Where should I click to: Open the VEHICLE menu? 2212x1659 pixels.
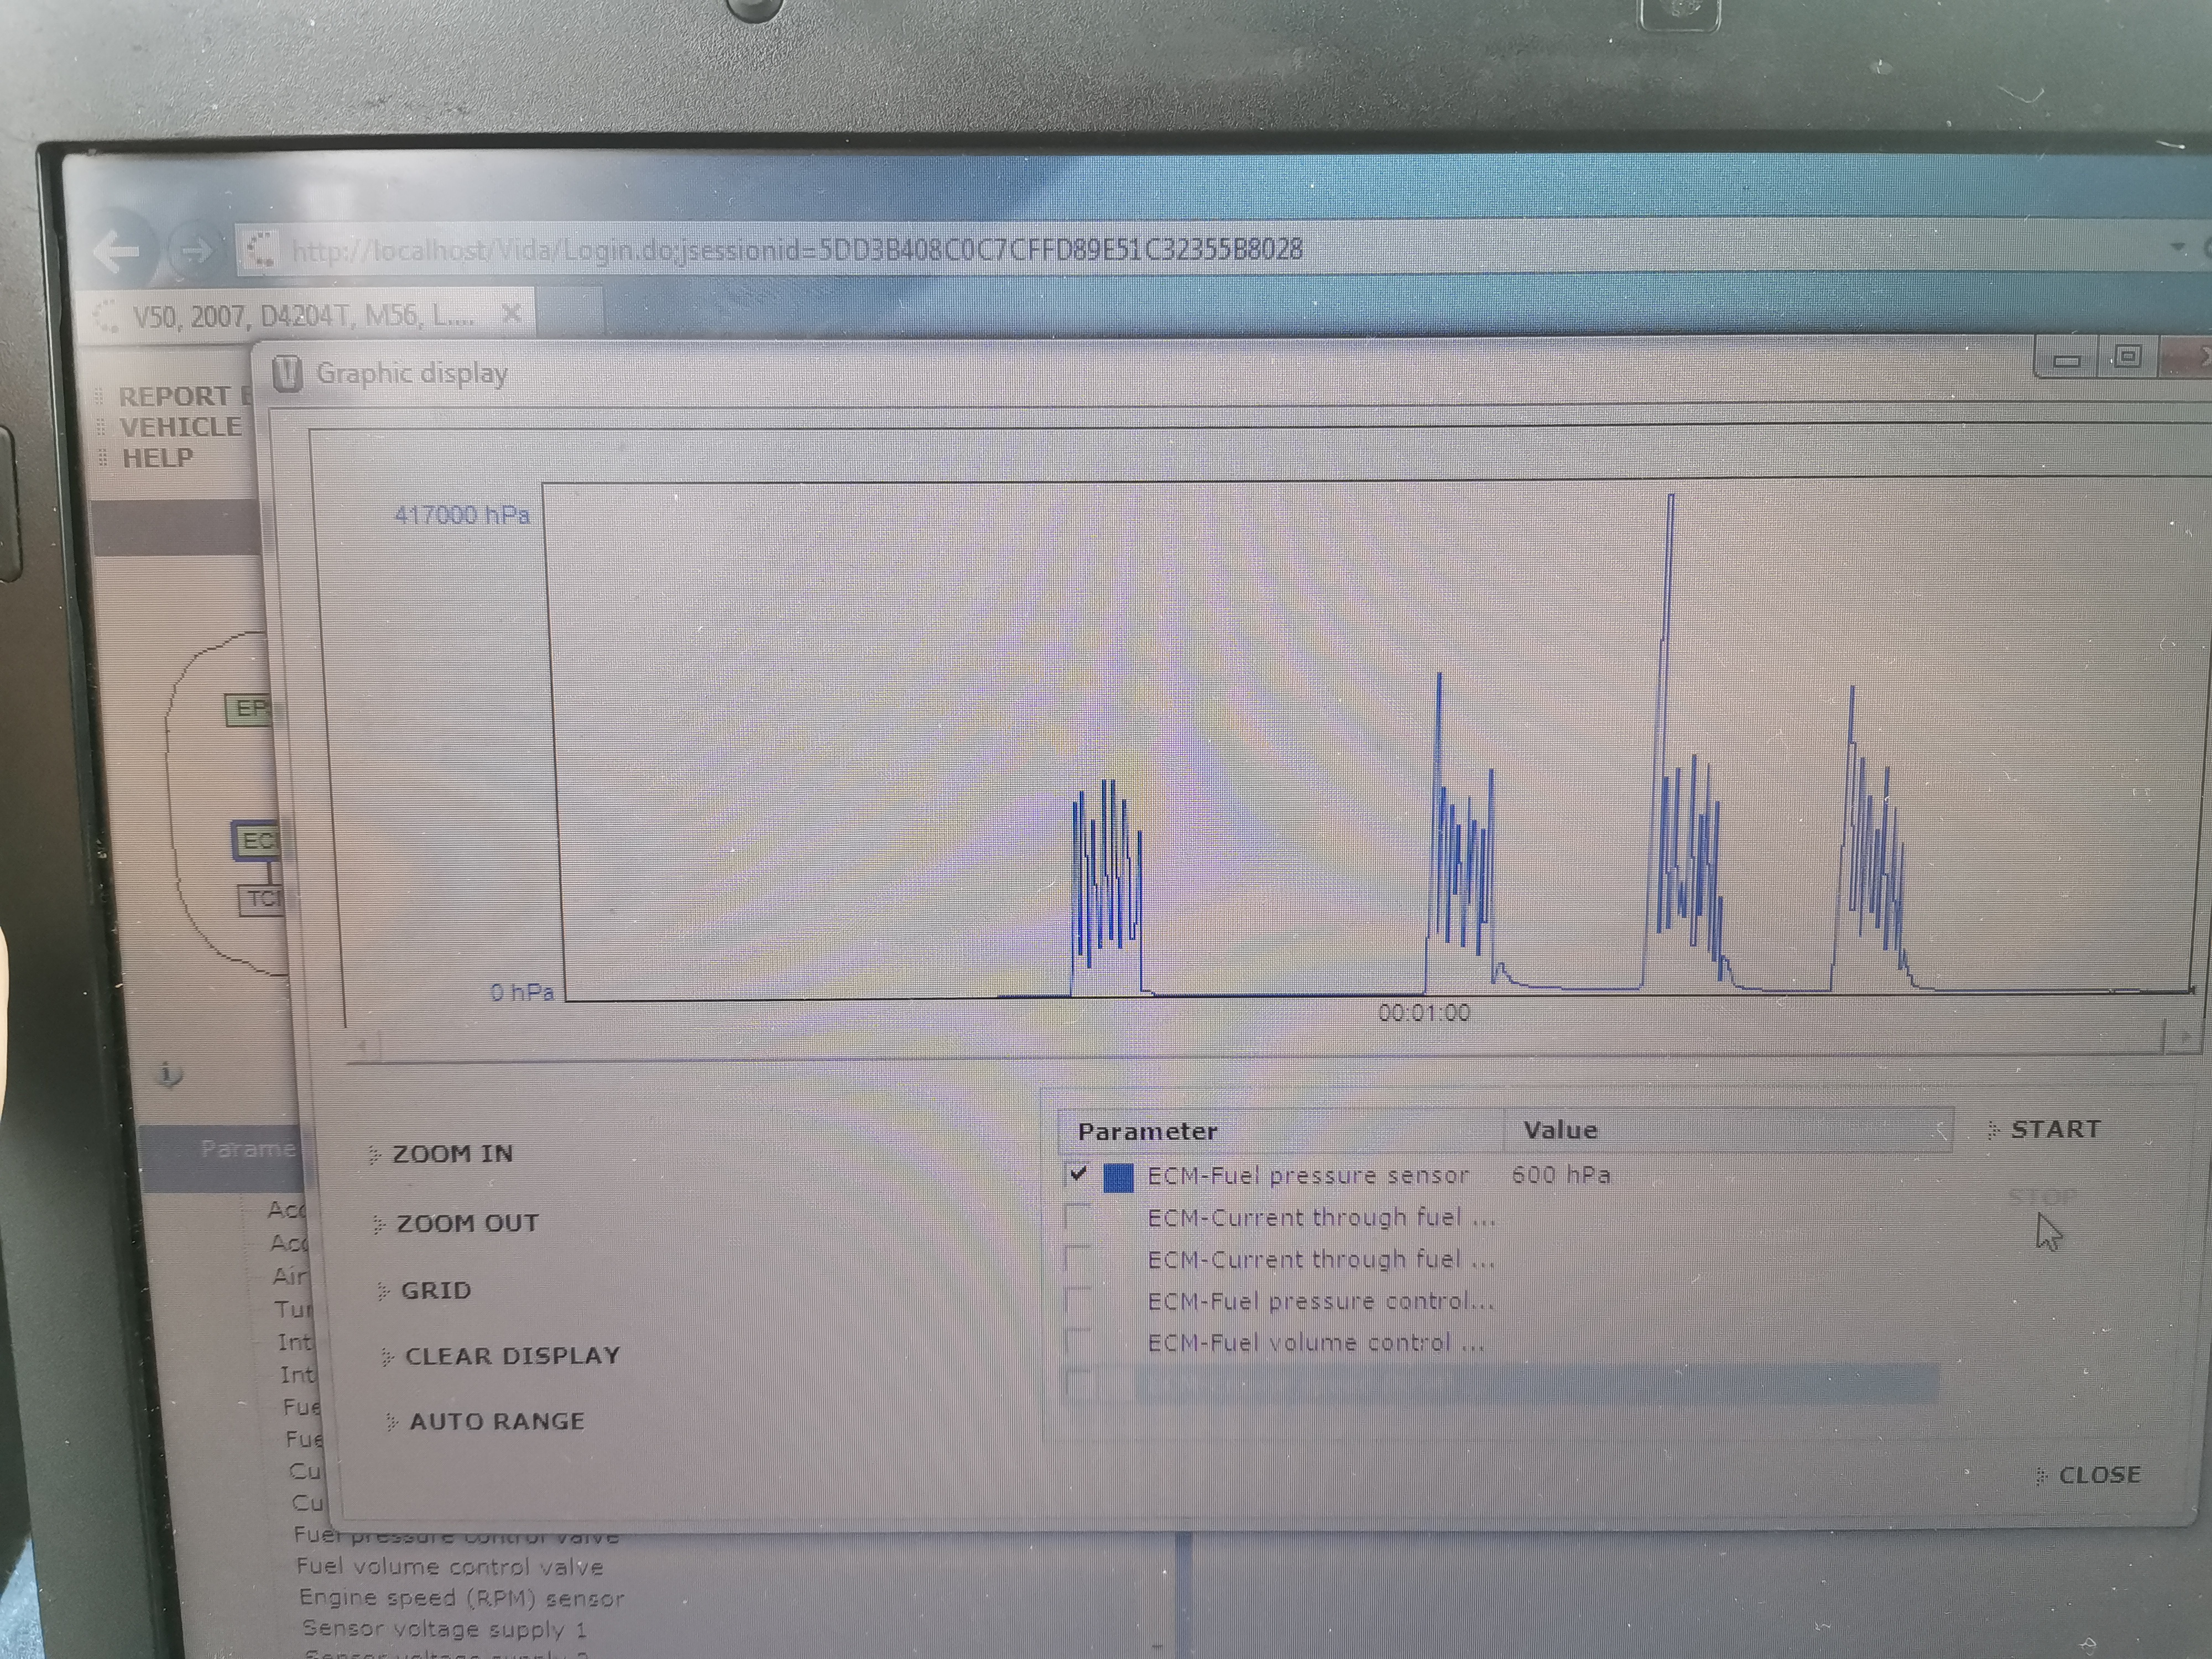coord(180,427)
